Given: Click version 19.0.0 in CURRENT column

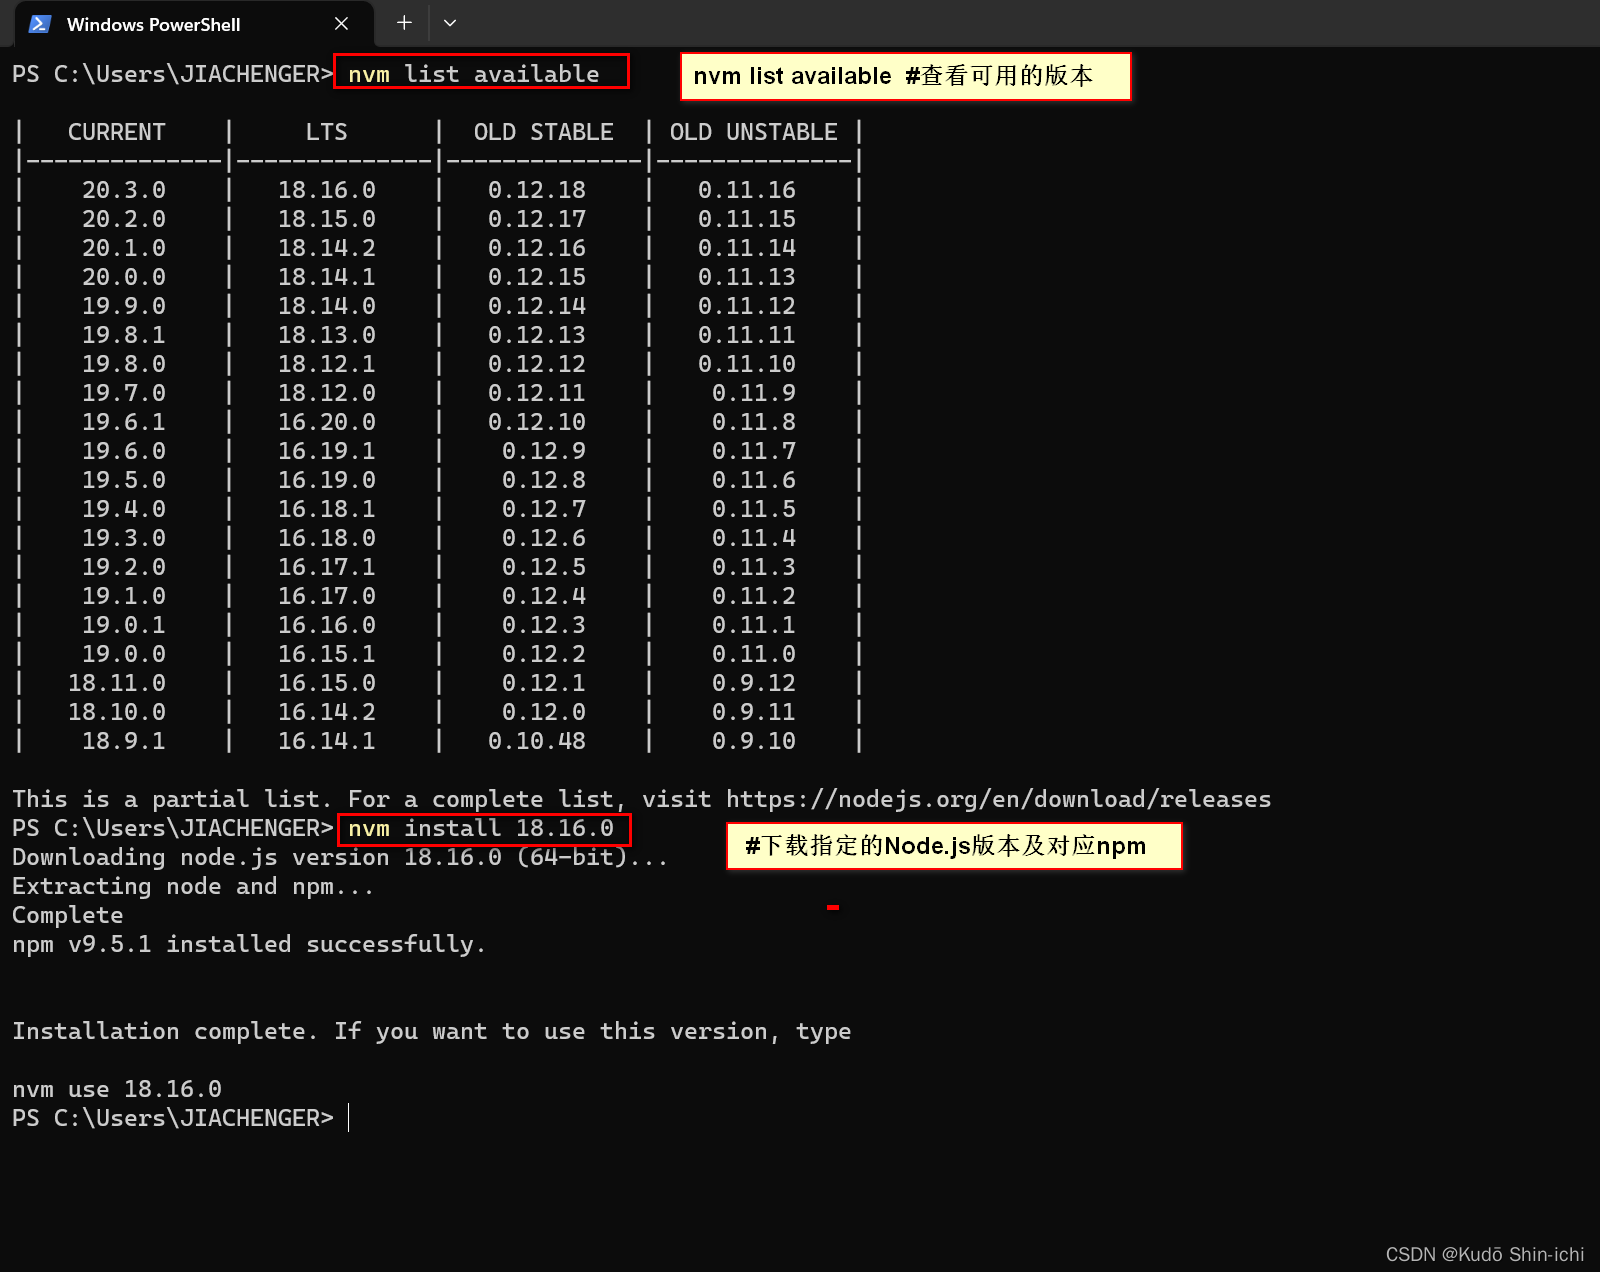Looking at the screenshot, I should point(124,654).
